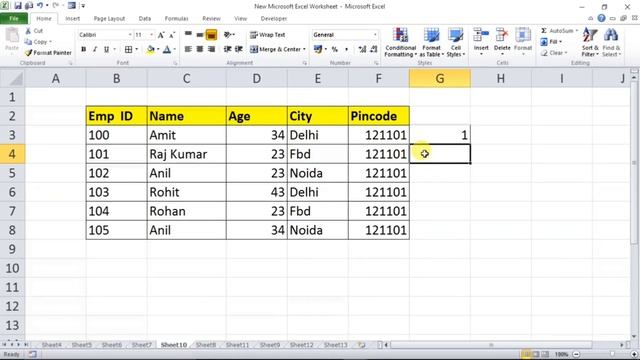Open the General number format dropdown
Screen dimensions: 640x360
click(375, 35)
